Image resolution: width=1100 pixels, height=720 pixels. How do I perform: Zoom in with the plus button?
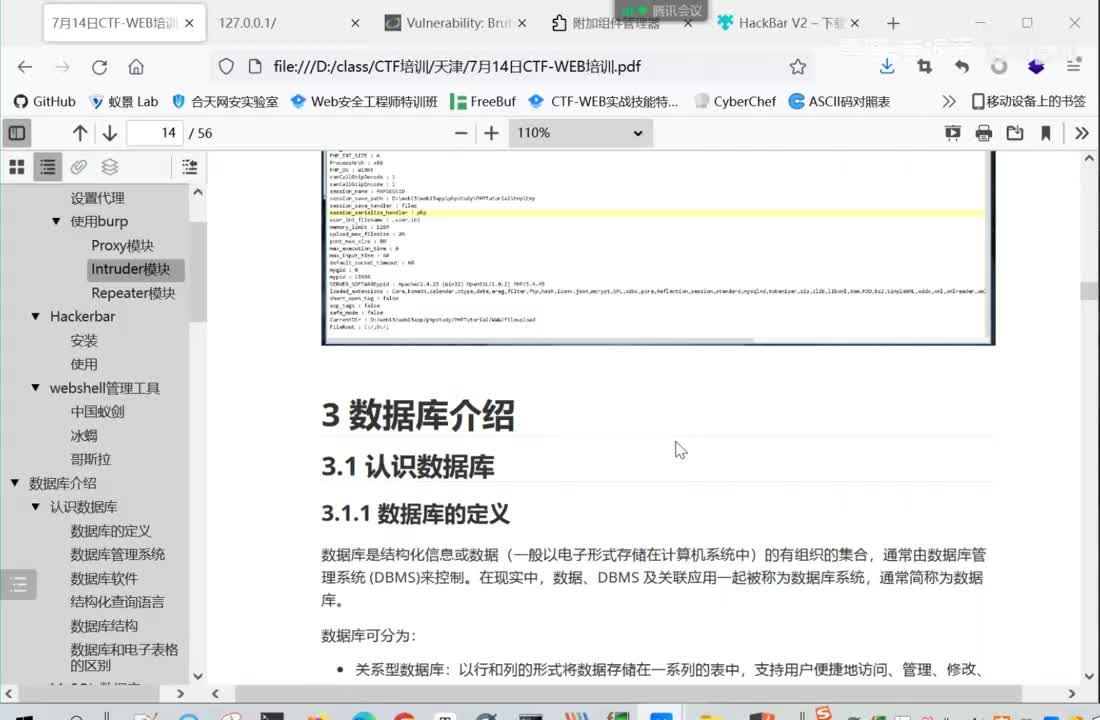click(491, 133)
